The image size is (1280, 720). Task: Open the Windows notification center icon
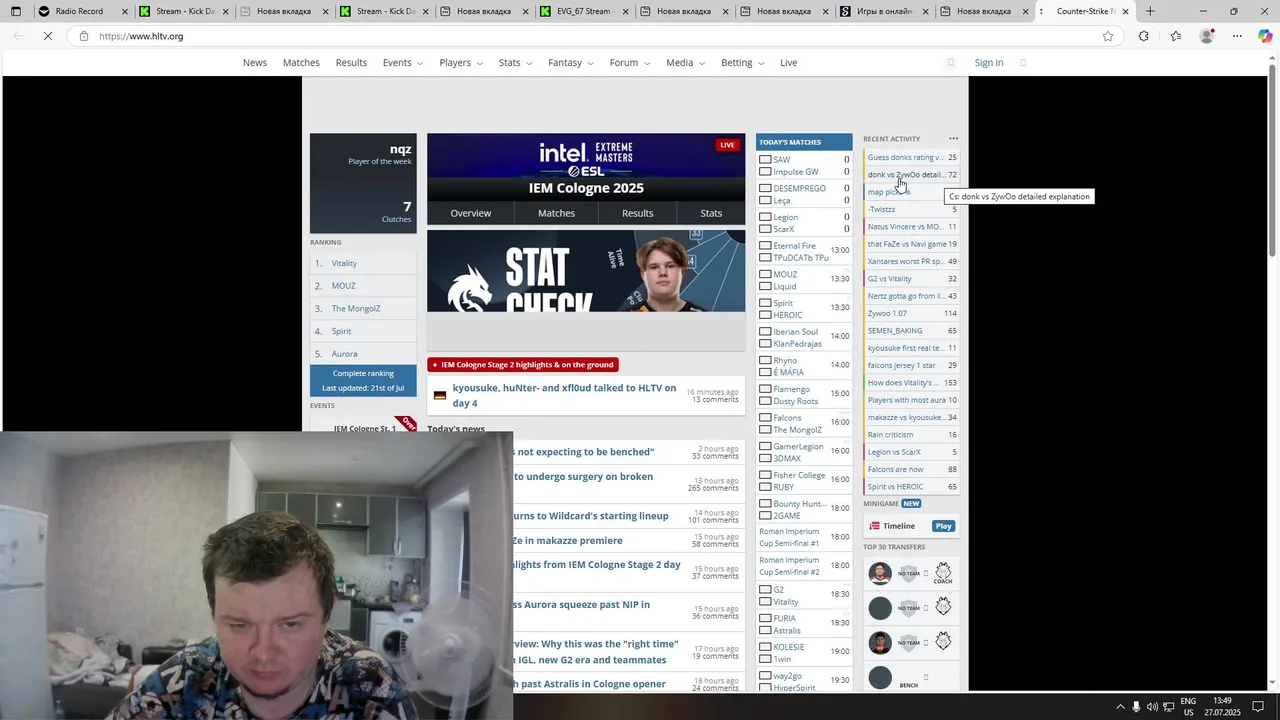[x=1258, y=707]
